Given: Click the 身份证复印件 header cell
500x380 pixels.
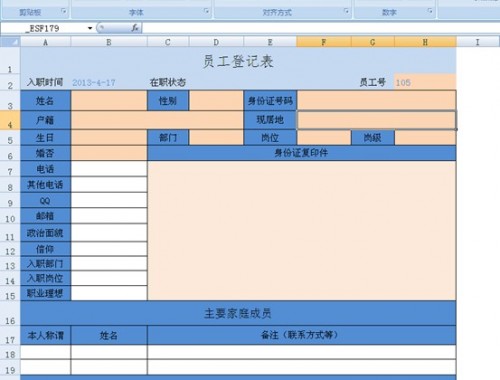Looking at the screenshot, I should pyautogui.click(x=302, y=153).
